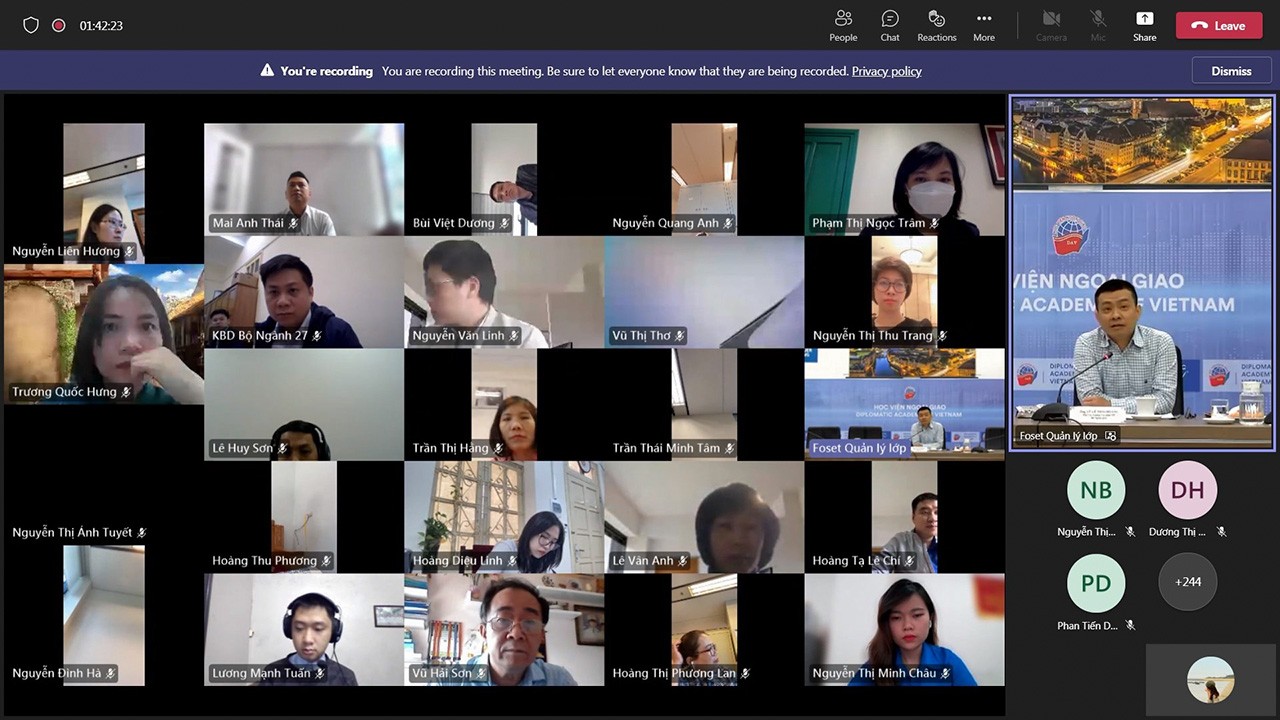The height and width of the screenshot is (720, 1280).
Task: Open the Privacy policy link
Action: tap(886, 71)
